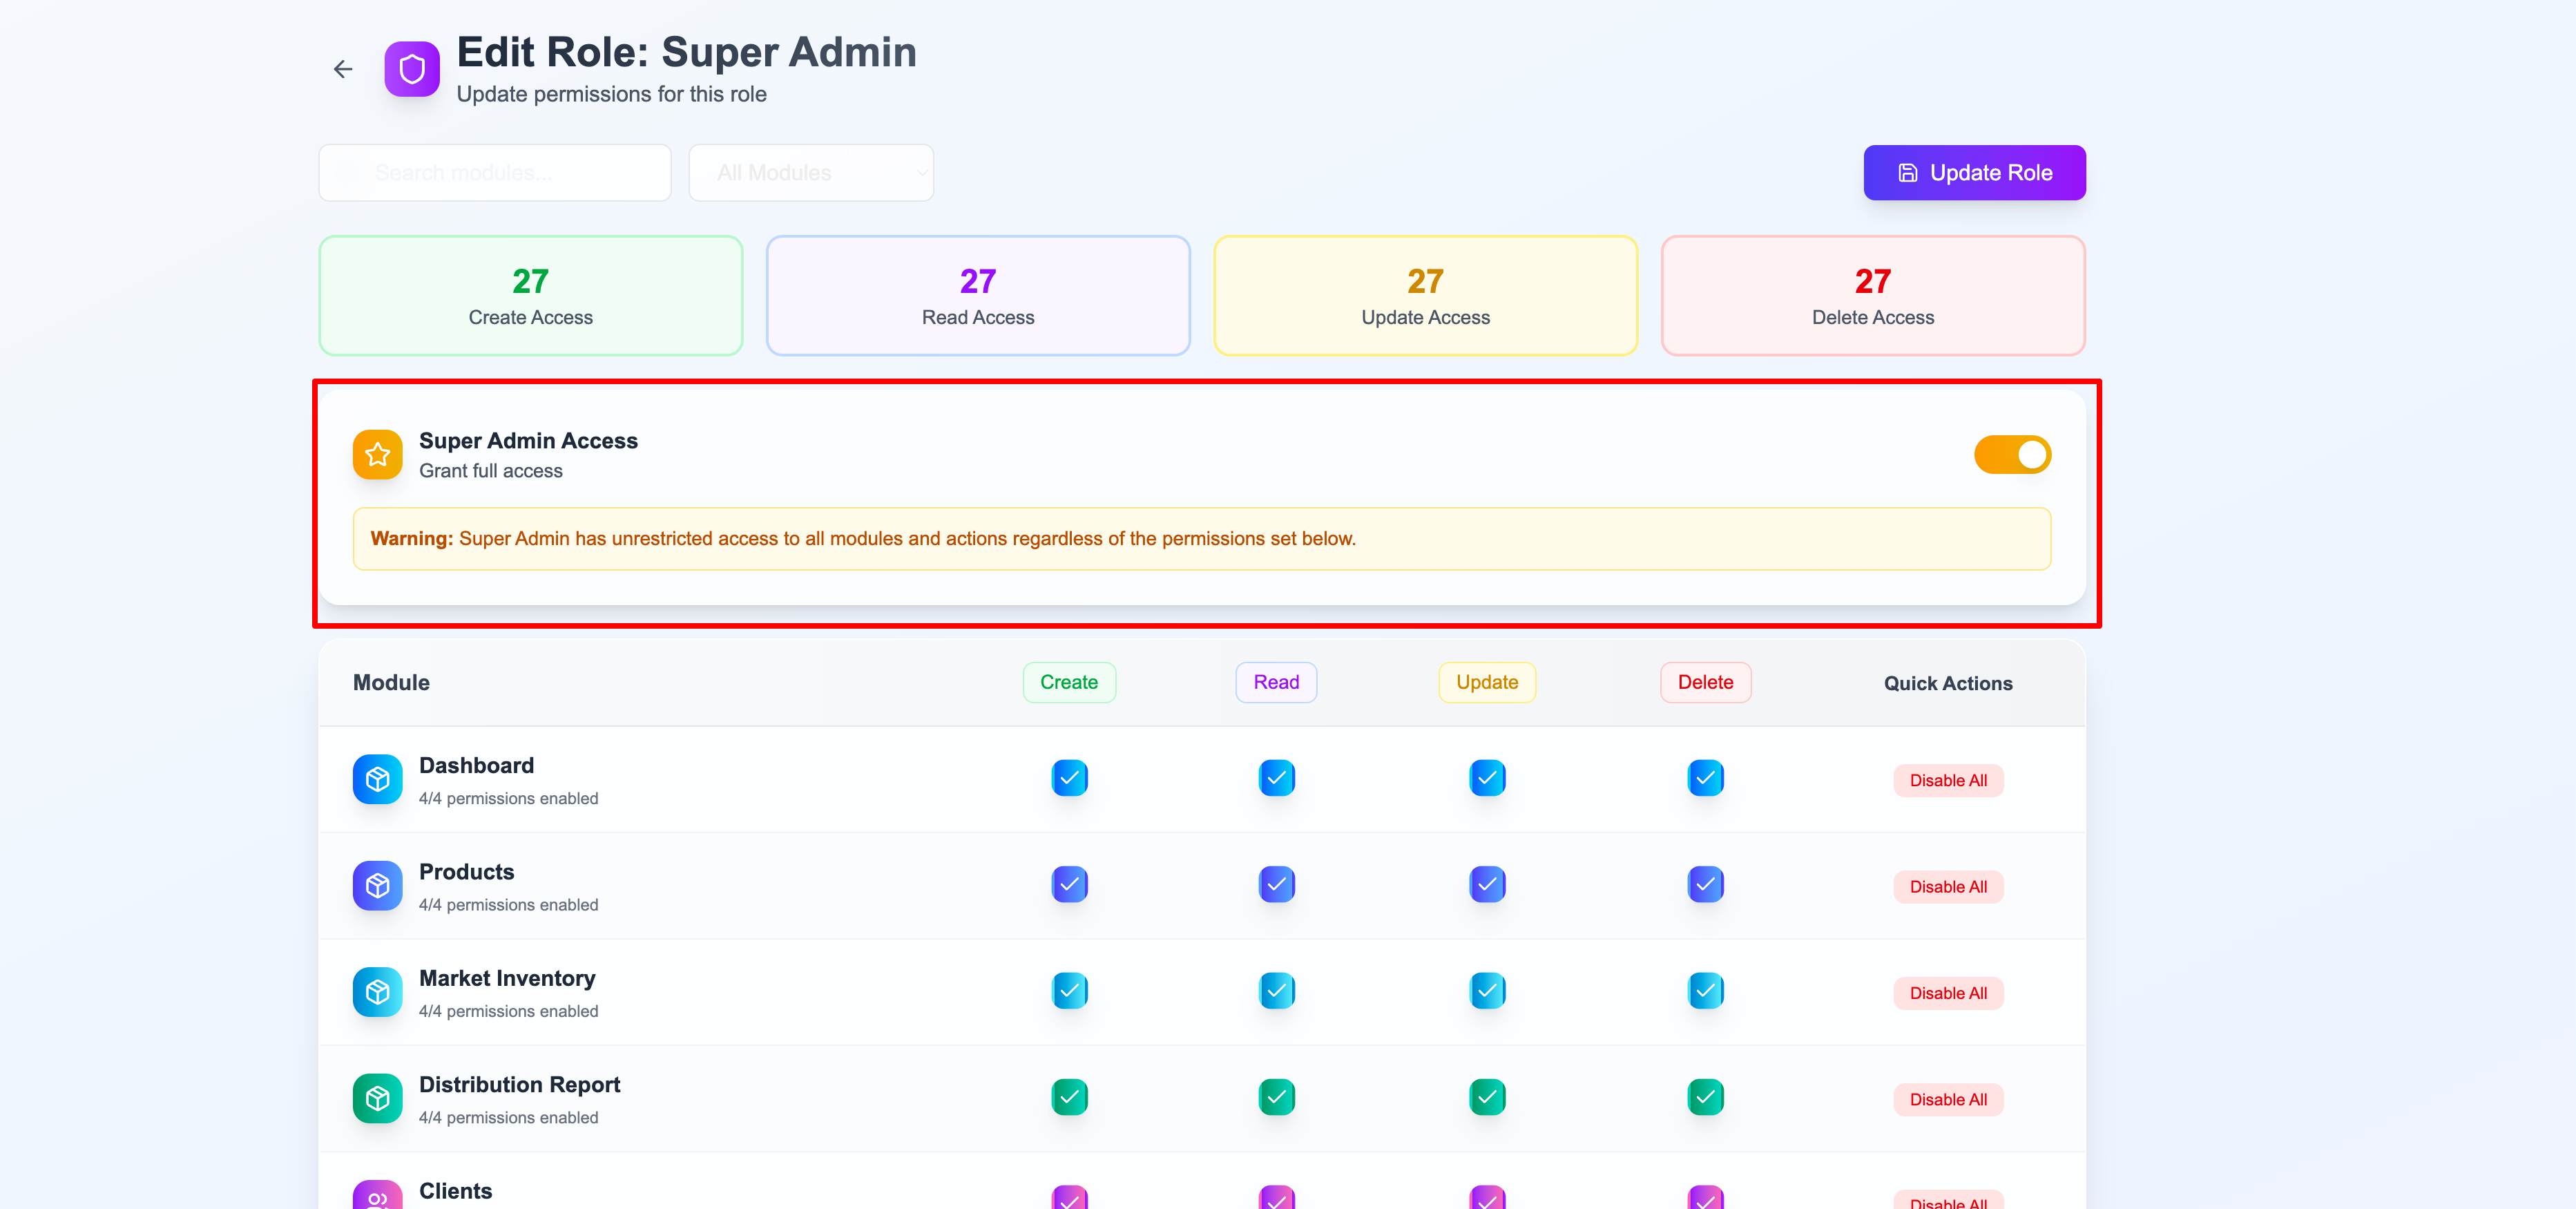Image resolution: width=2576 pixels, height=1209 pixels.
Task: Click the purple shield role icon
Action: [412, 69]
